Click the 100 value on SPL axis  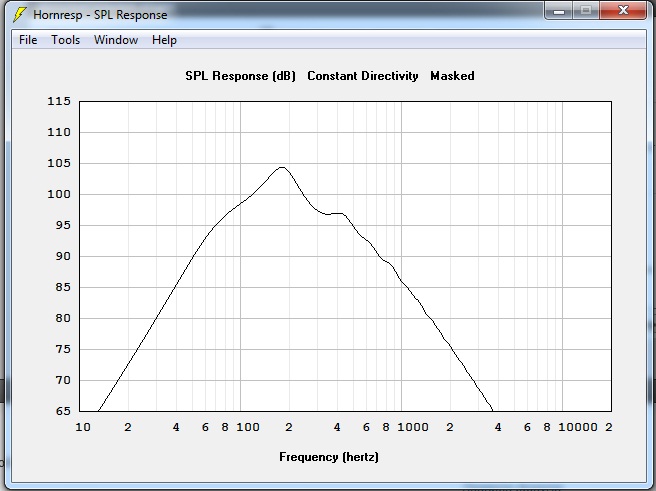(59, 194)
